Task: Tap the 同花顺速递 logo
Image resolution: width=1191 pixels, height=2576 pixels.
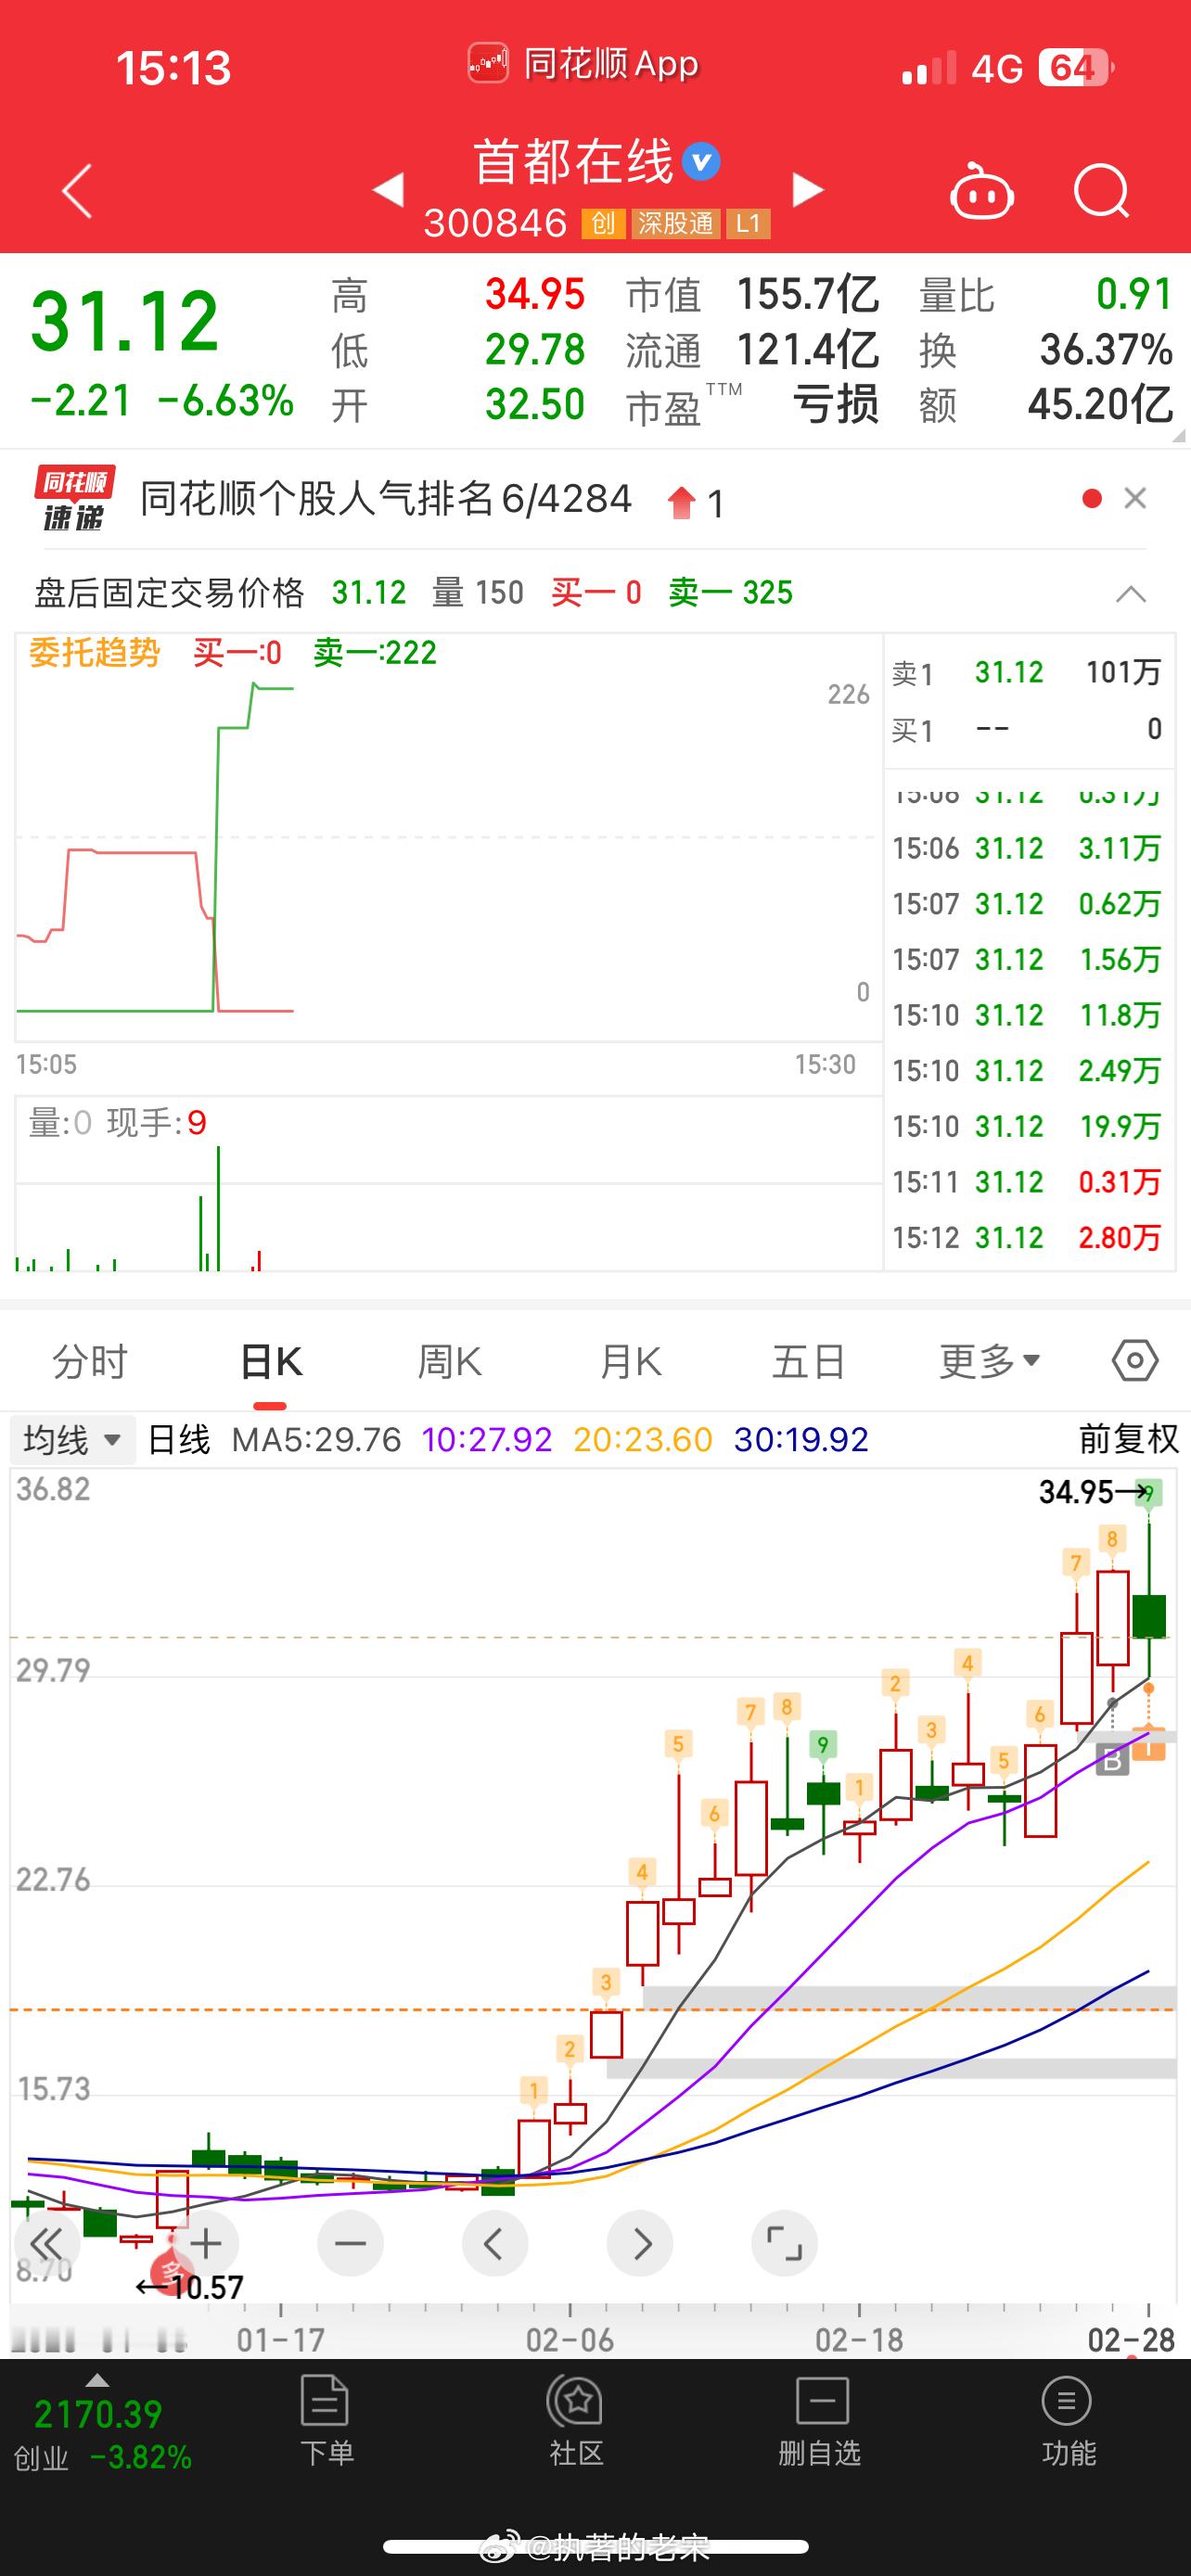Action: (x=74, y=498)
